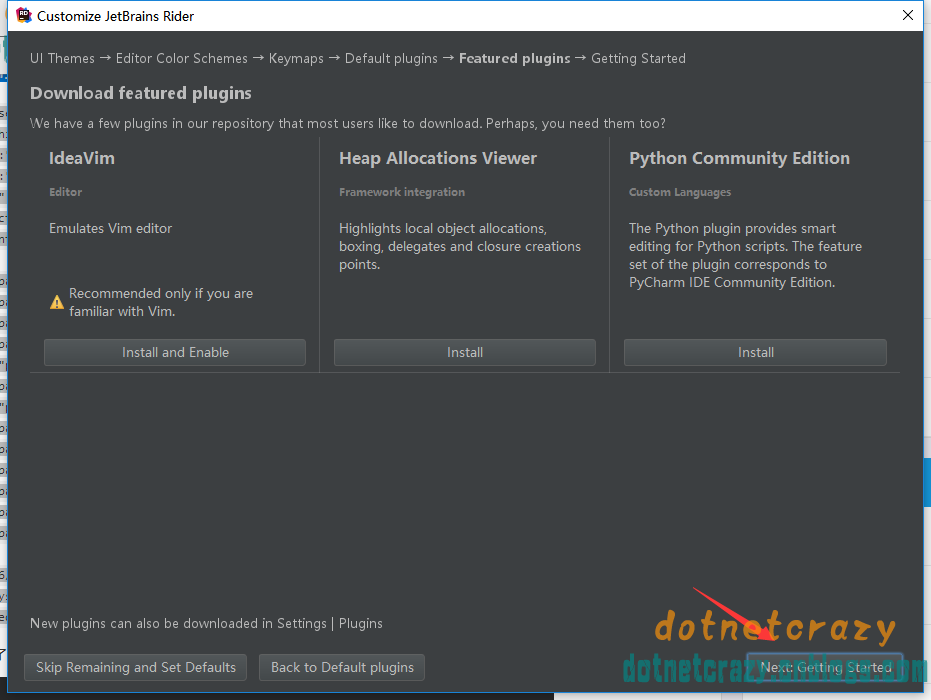Viewport: 931px width, 700px height.
Task: Select the UI Themes breadcrumb step
Action: point(62,58)
